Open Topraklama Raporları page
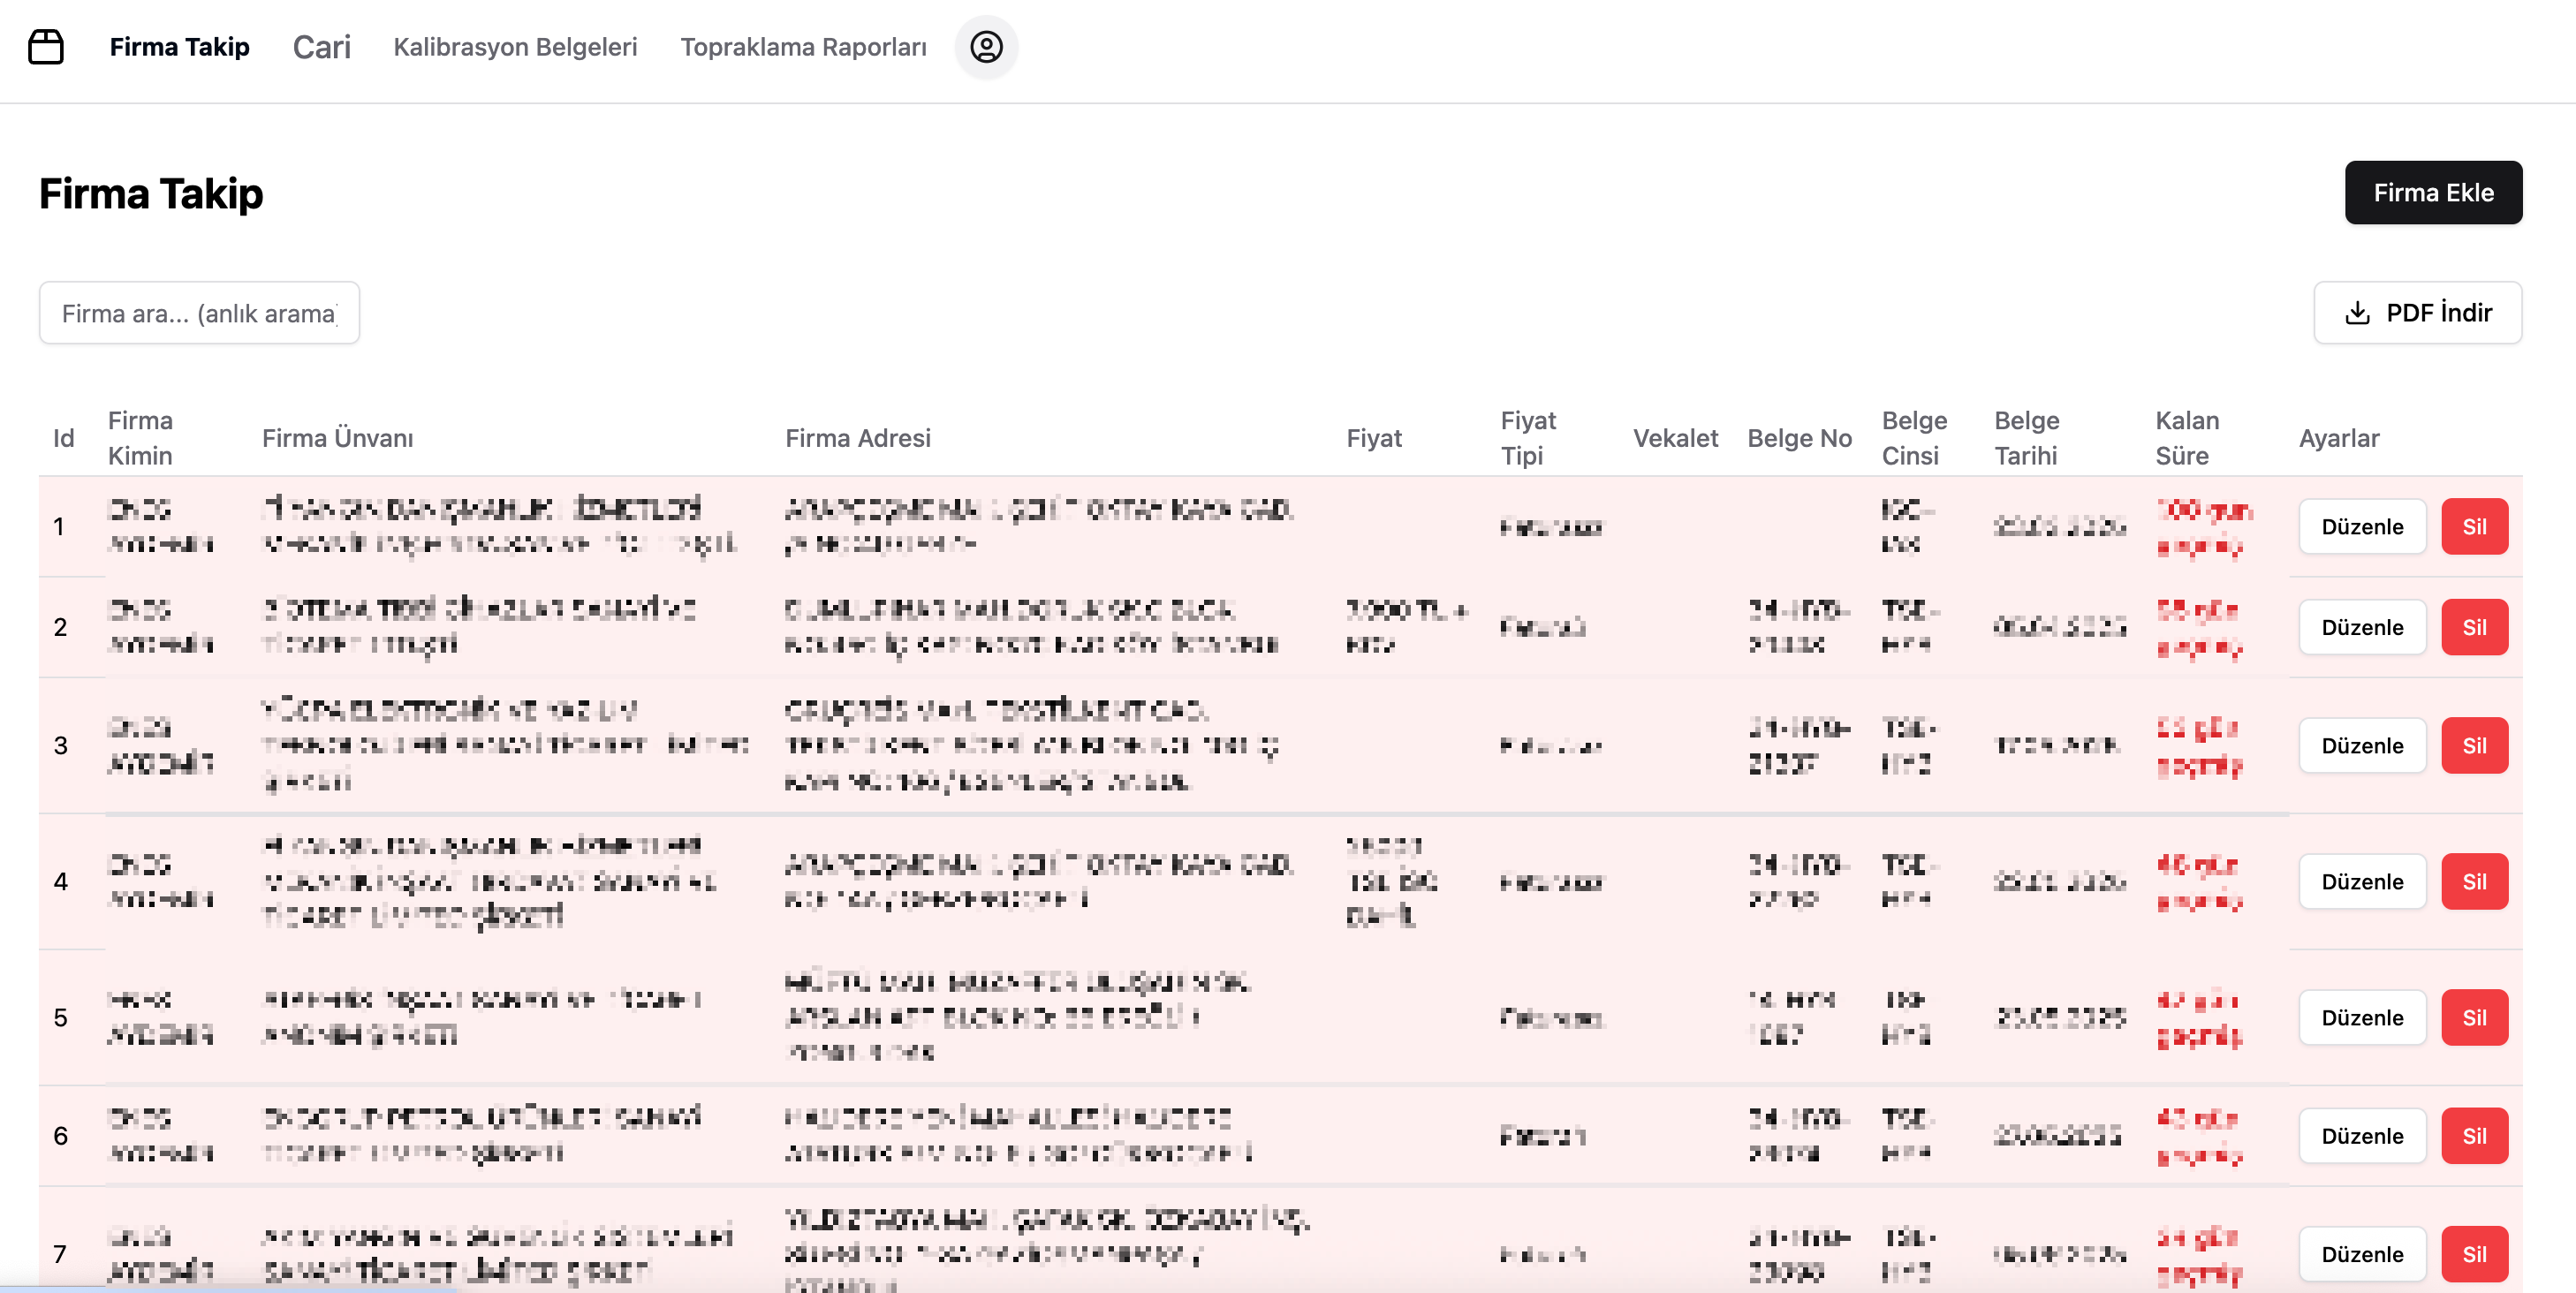This screenshot has height=1293, width=2576. pos(803,47)
